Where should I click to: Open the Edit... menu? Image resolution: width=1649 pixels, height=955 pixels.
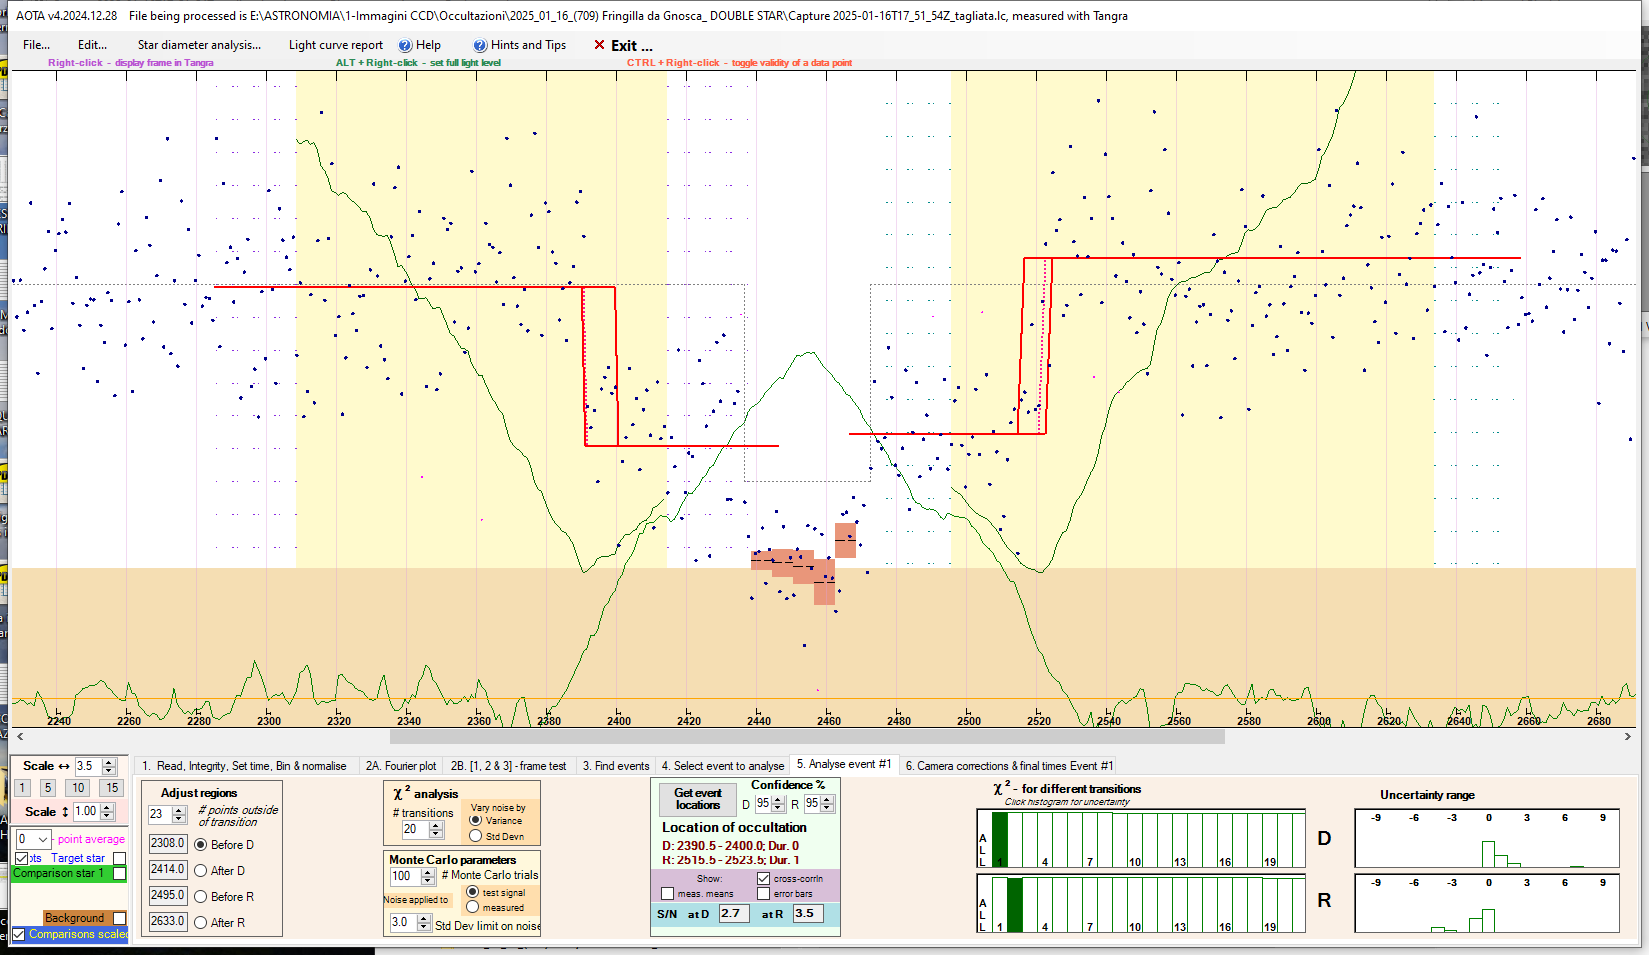coord(92,45)
